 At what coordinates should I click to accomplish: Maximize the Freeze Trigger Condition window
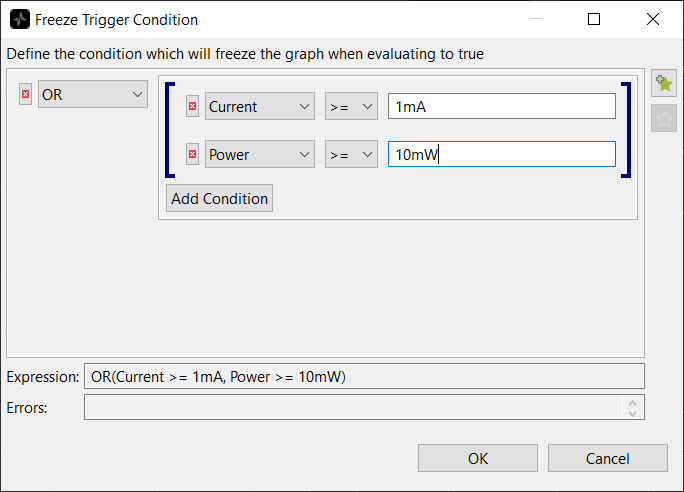(x=594, y=19)
